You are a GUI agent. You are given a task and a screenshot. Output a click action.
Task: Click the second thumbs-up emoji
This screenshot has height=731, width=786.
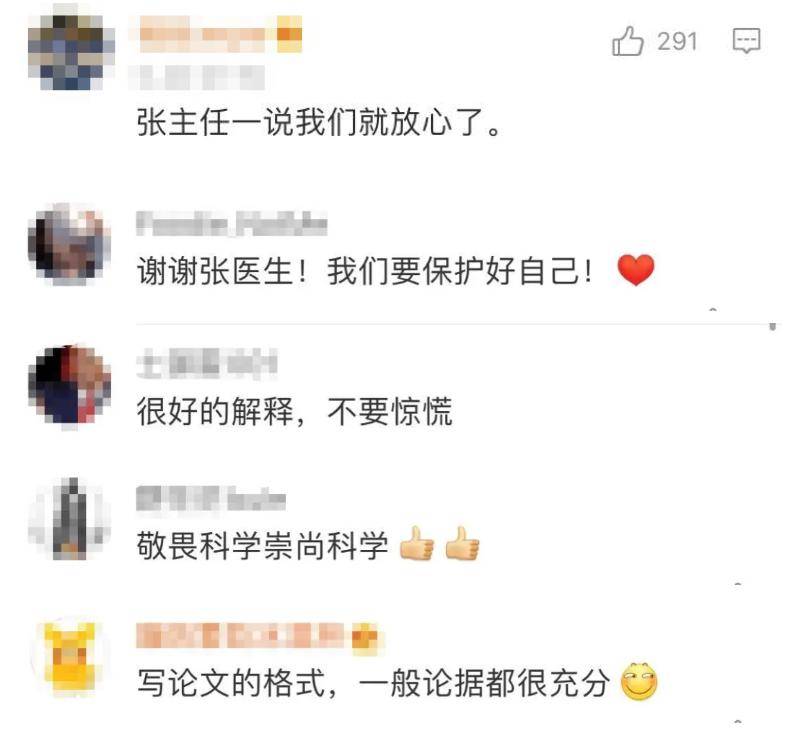click(x=462, y=543)
